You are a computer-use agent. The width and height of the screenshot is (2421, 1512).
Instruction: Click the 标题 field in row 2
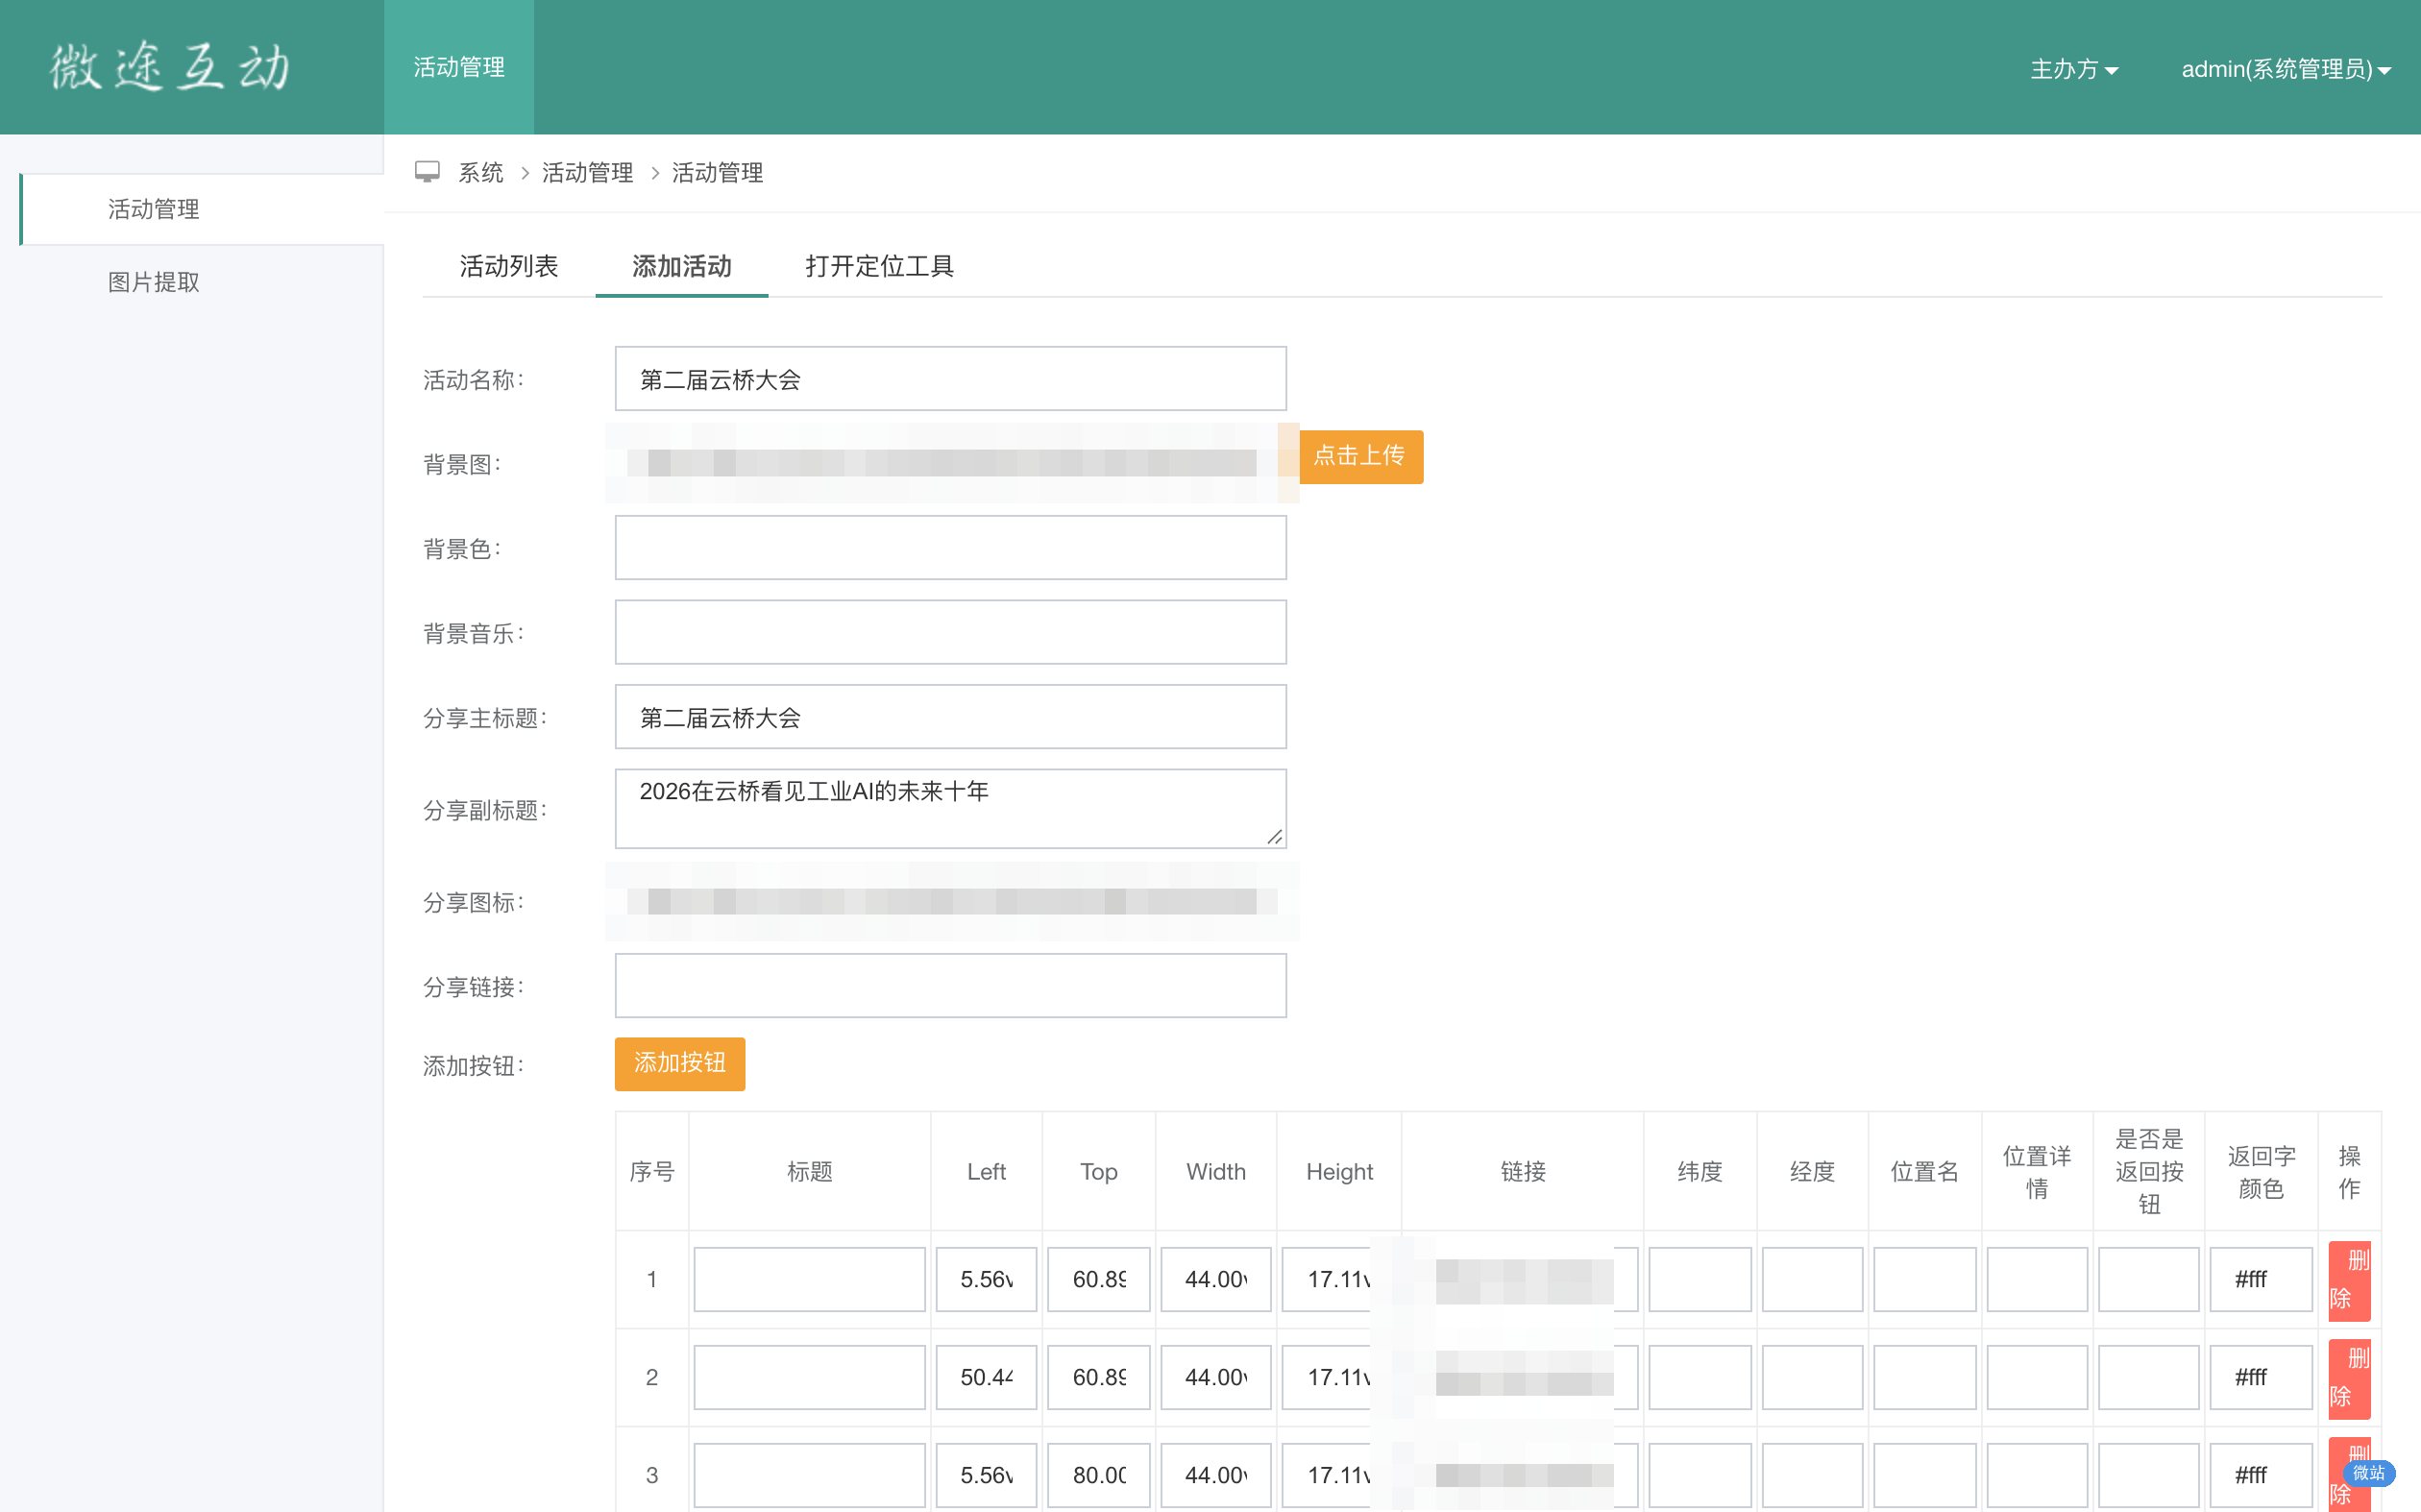809,1377
